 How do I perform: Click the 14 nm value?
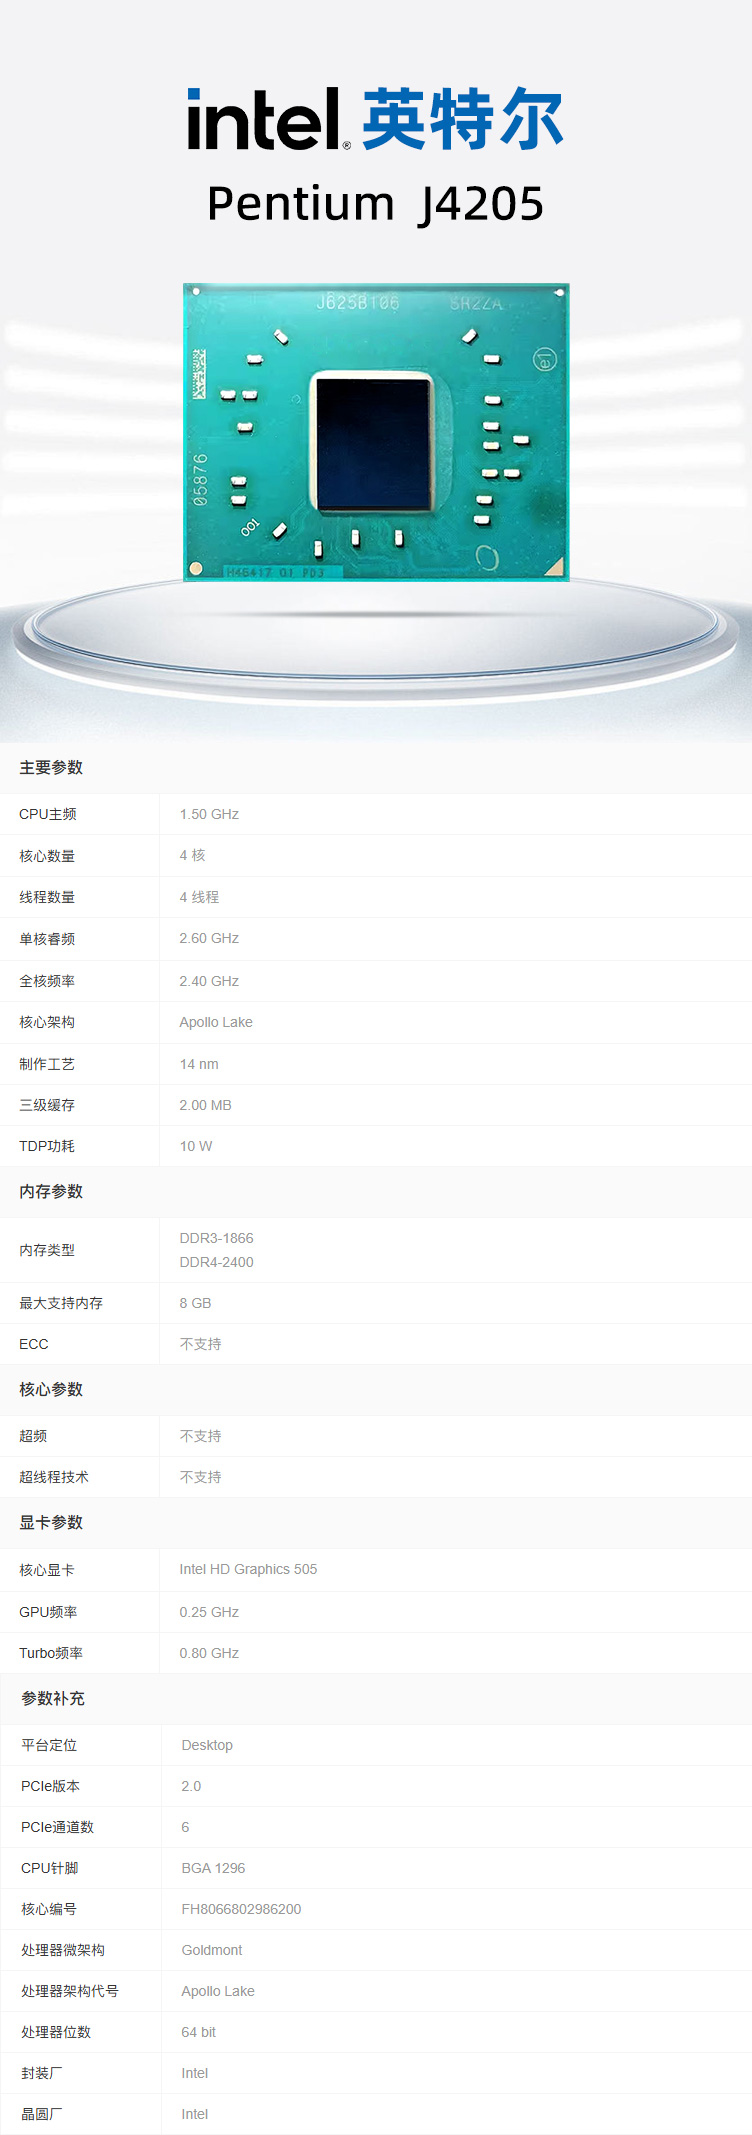pos(199,1064)
